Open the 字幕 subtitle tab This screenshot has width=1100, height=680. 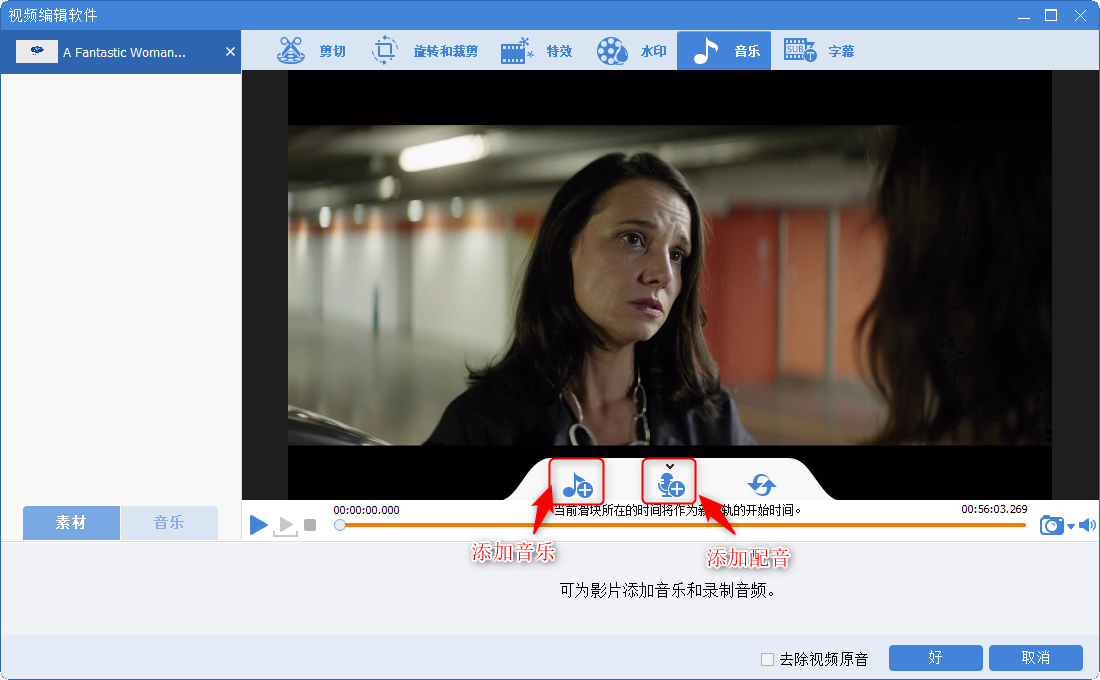pos(819,51)
